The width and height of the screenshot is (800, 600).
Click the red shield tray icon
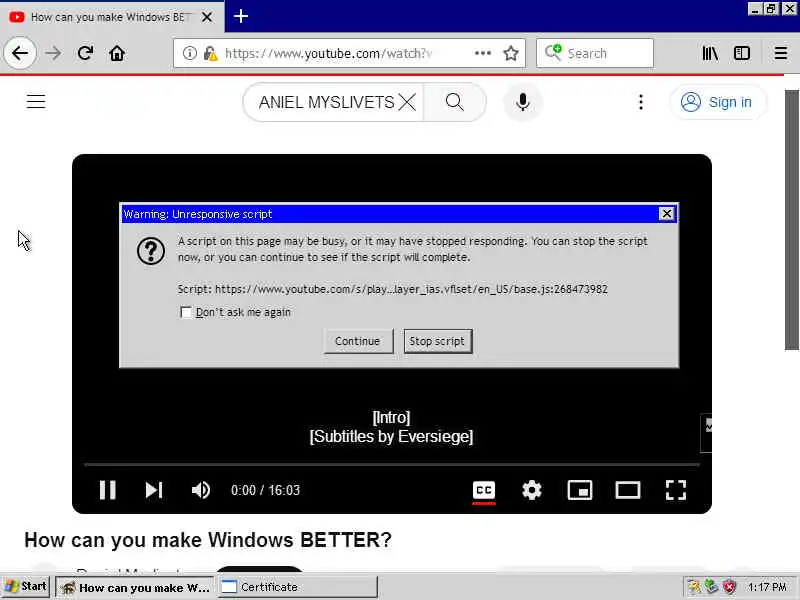(730, 587)
